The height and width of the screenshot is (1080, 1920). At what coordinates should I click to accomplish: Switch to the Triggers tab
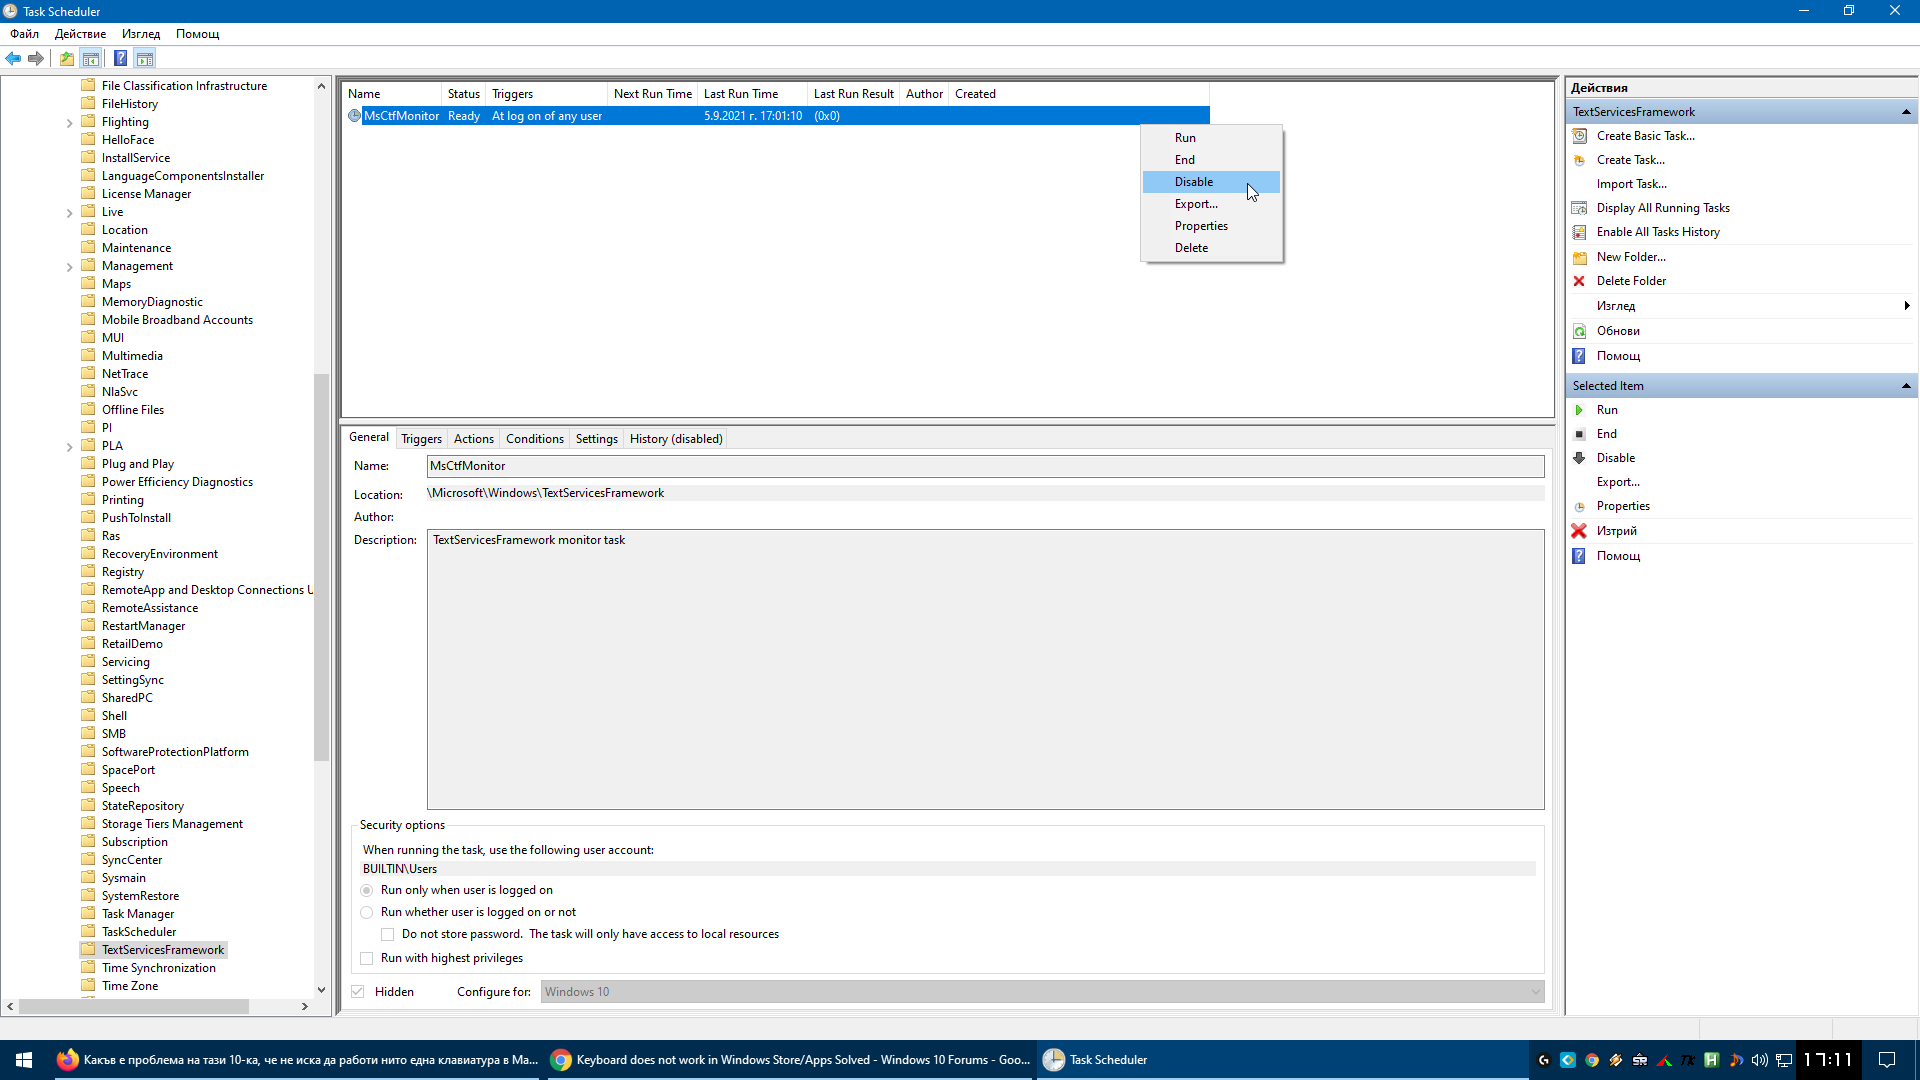(421, 439)
